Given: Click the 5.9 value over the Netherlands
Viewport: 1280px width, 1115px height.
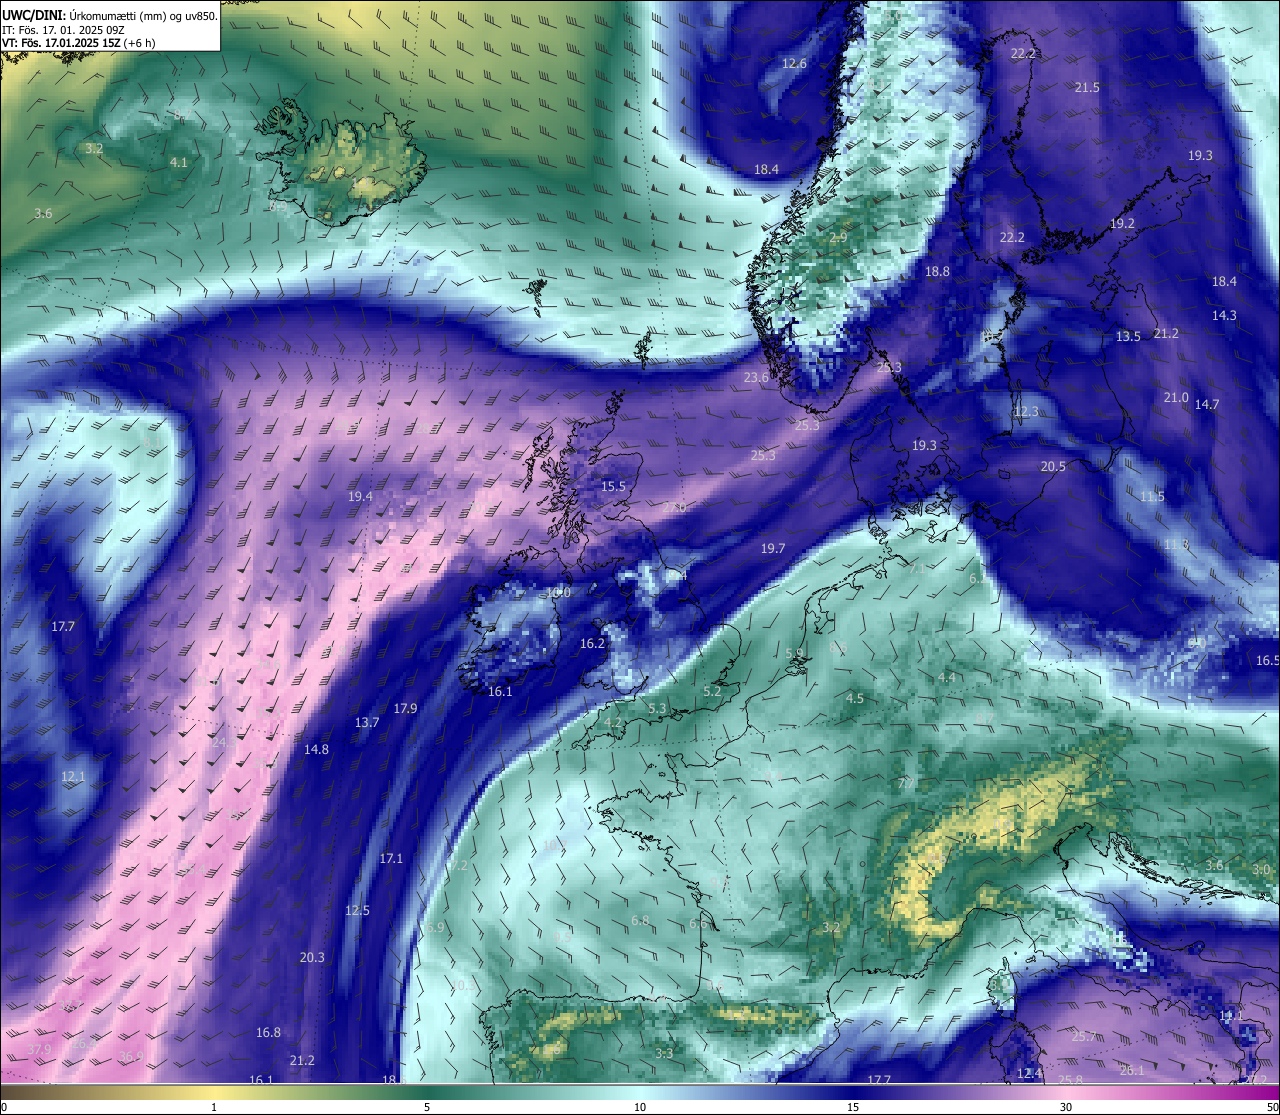Looking at the screenshot, I should (x=794, y=653).
